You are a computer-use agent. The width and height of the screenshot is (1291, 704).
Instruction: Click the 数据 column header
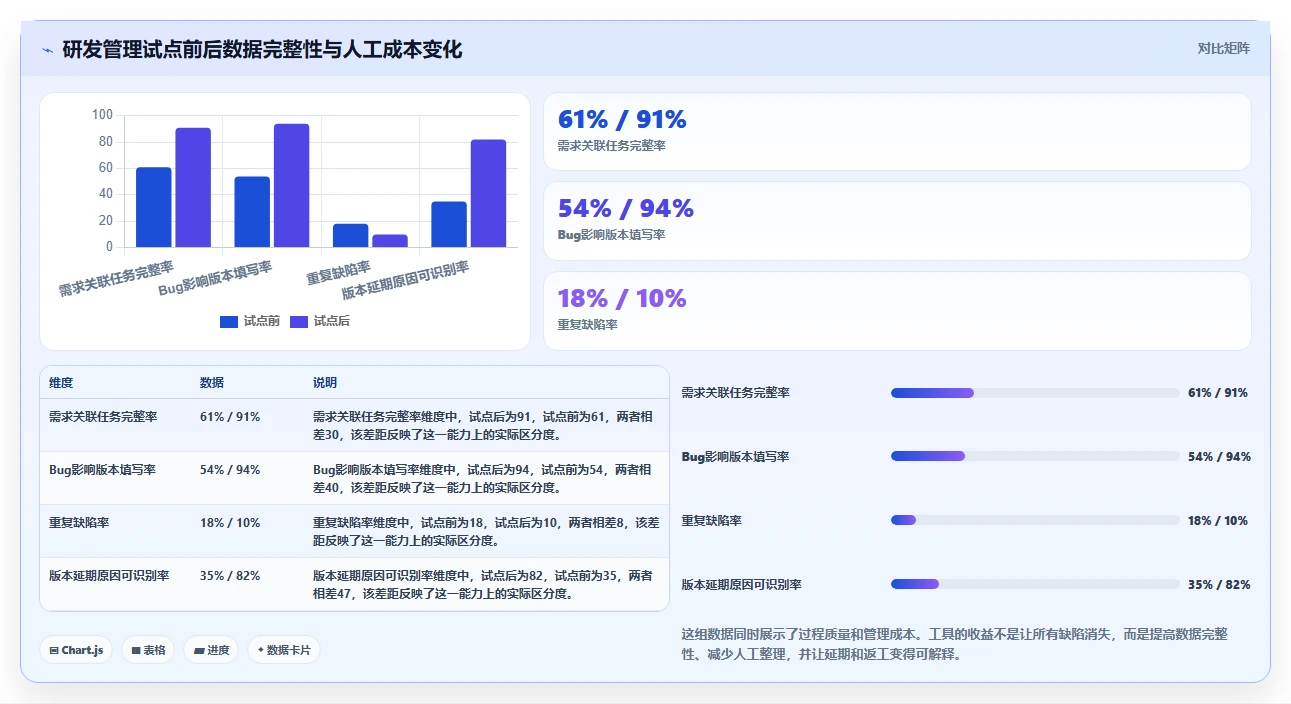[x=212, y=383]
